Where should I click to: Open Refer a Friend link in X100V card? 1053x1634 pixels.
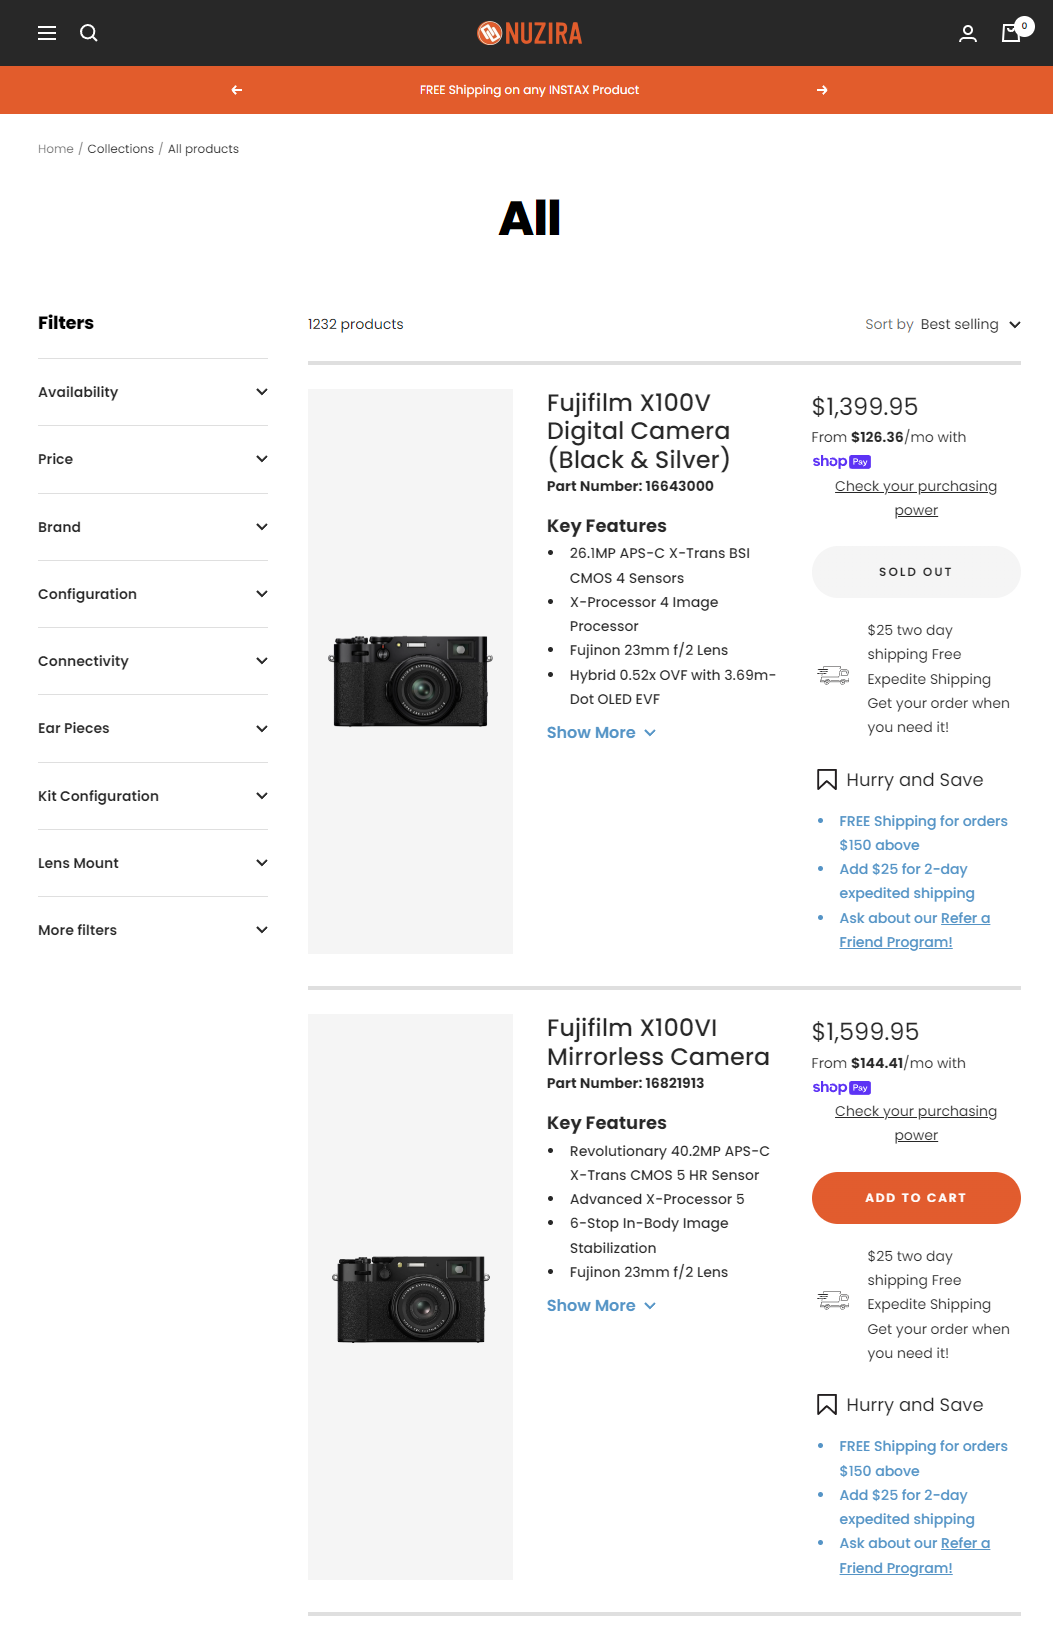915,930
